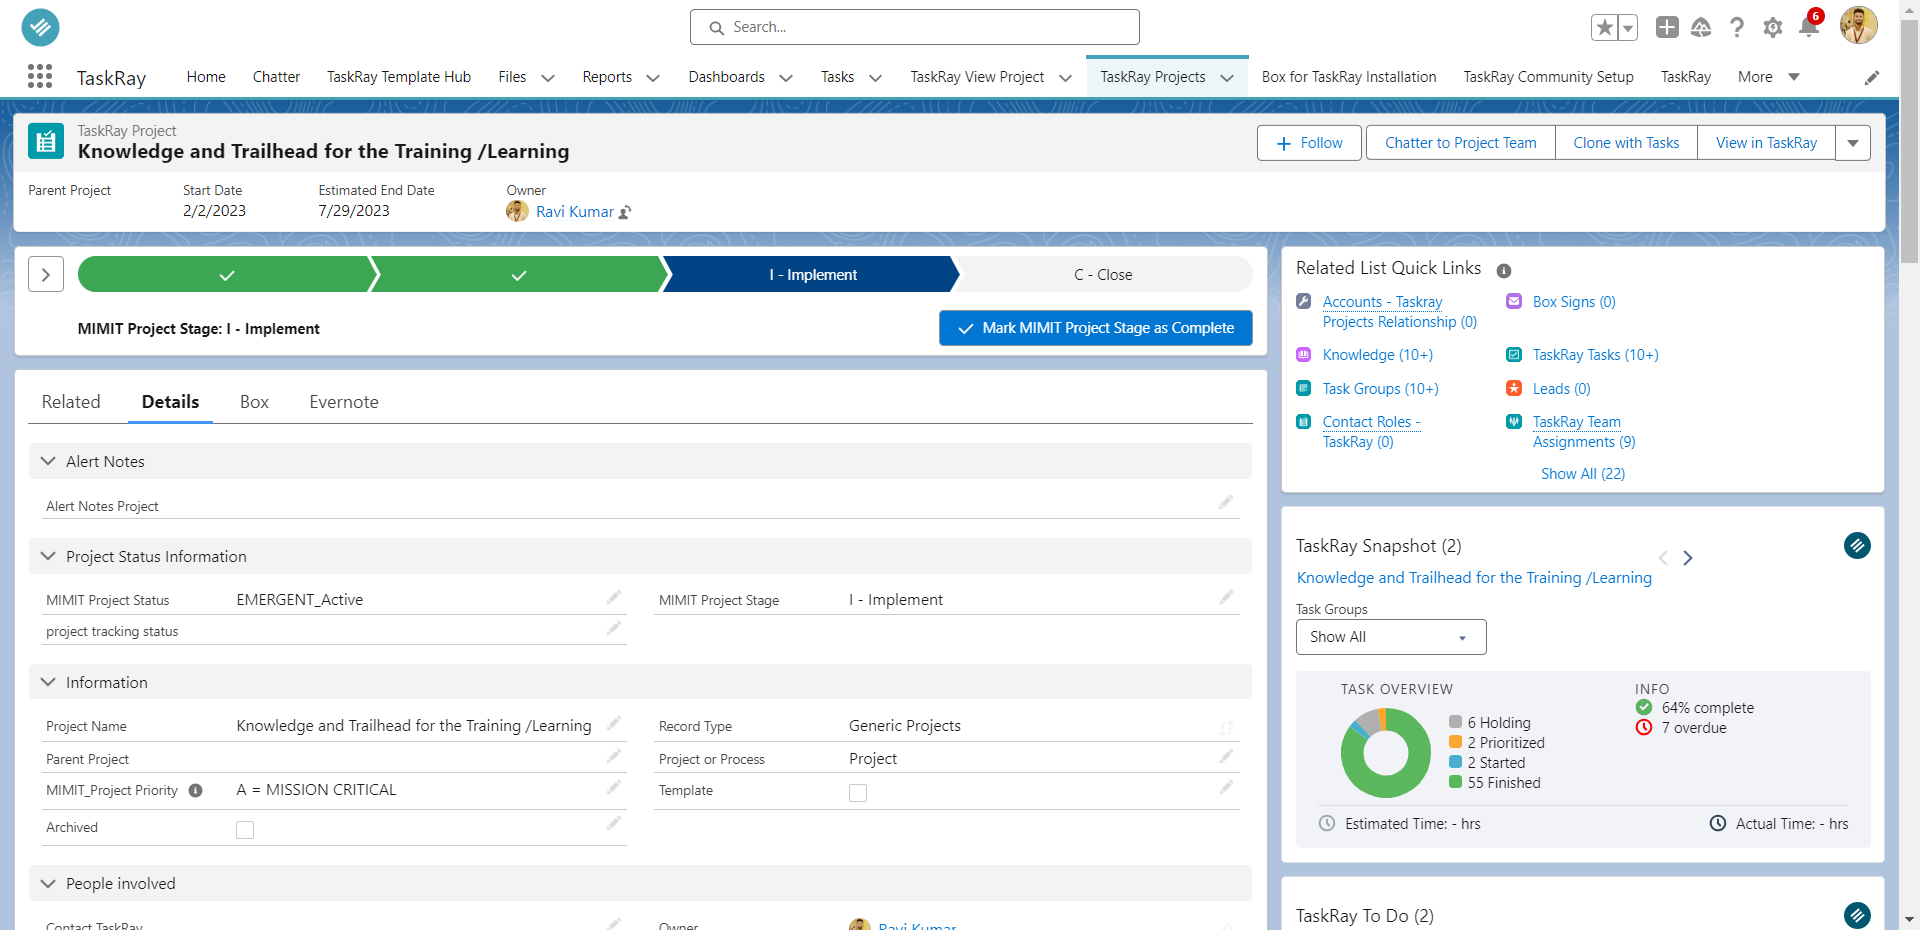Open the Help question mark icon

[x=1738, y=27]
